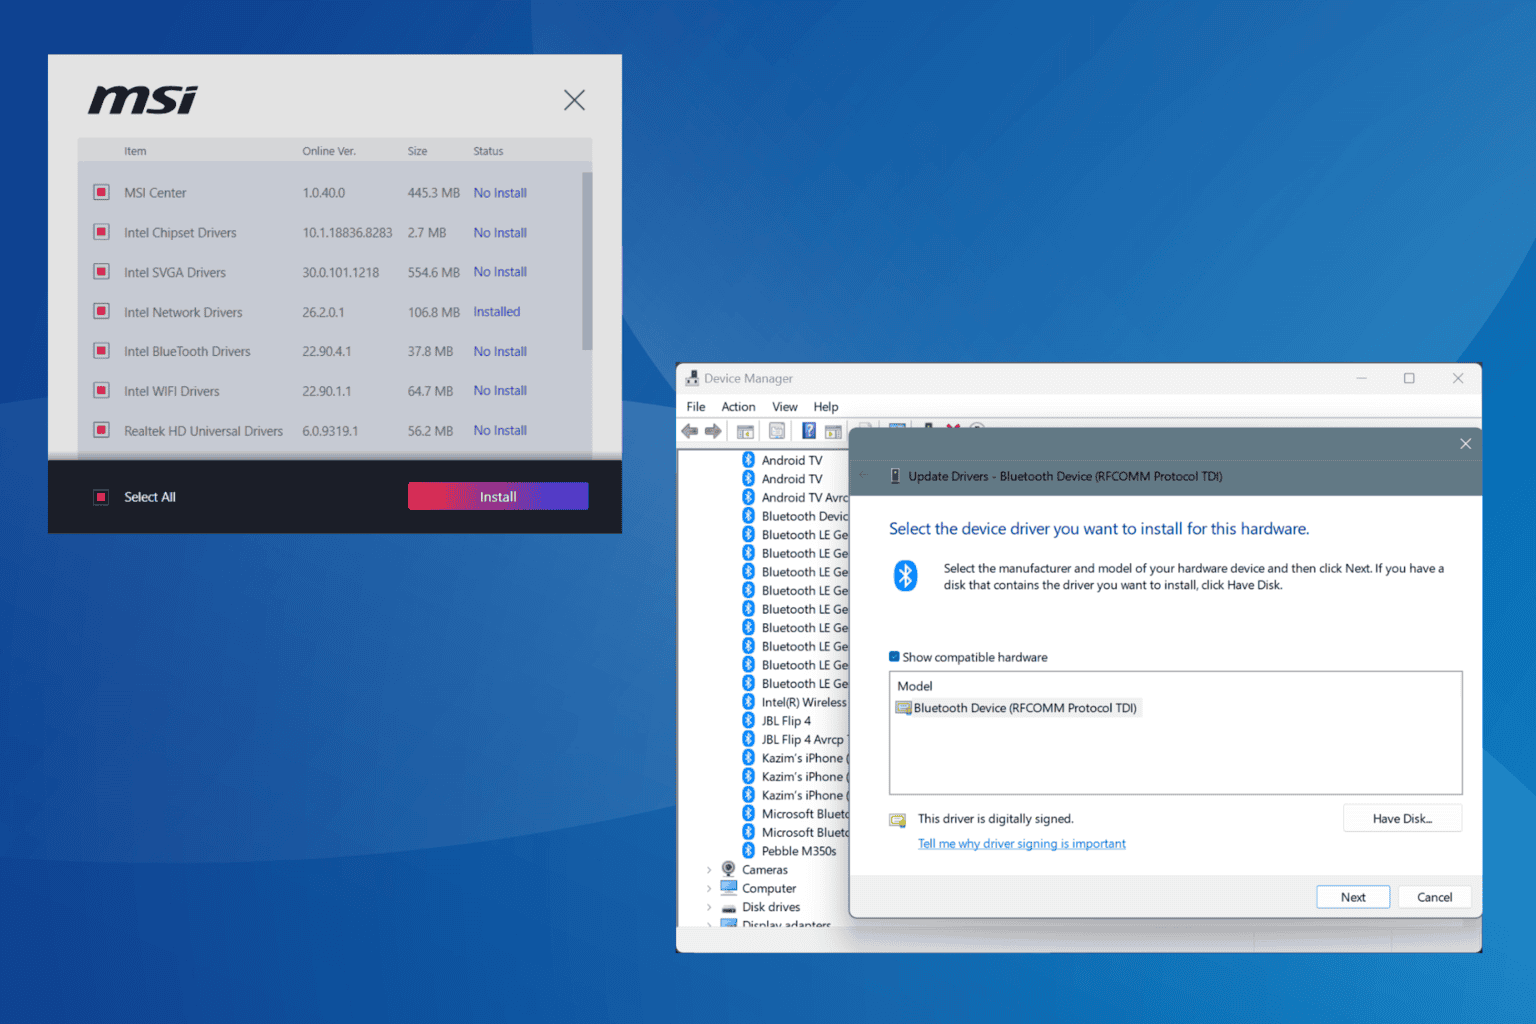Click the blue Help question-mark toolbar icon
1536x1024 pixels.
point(809,431)
